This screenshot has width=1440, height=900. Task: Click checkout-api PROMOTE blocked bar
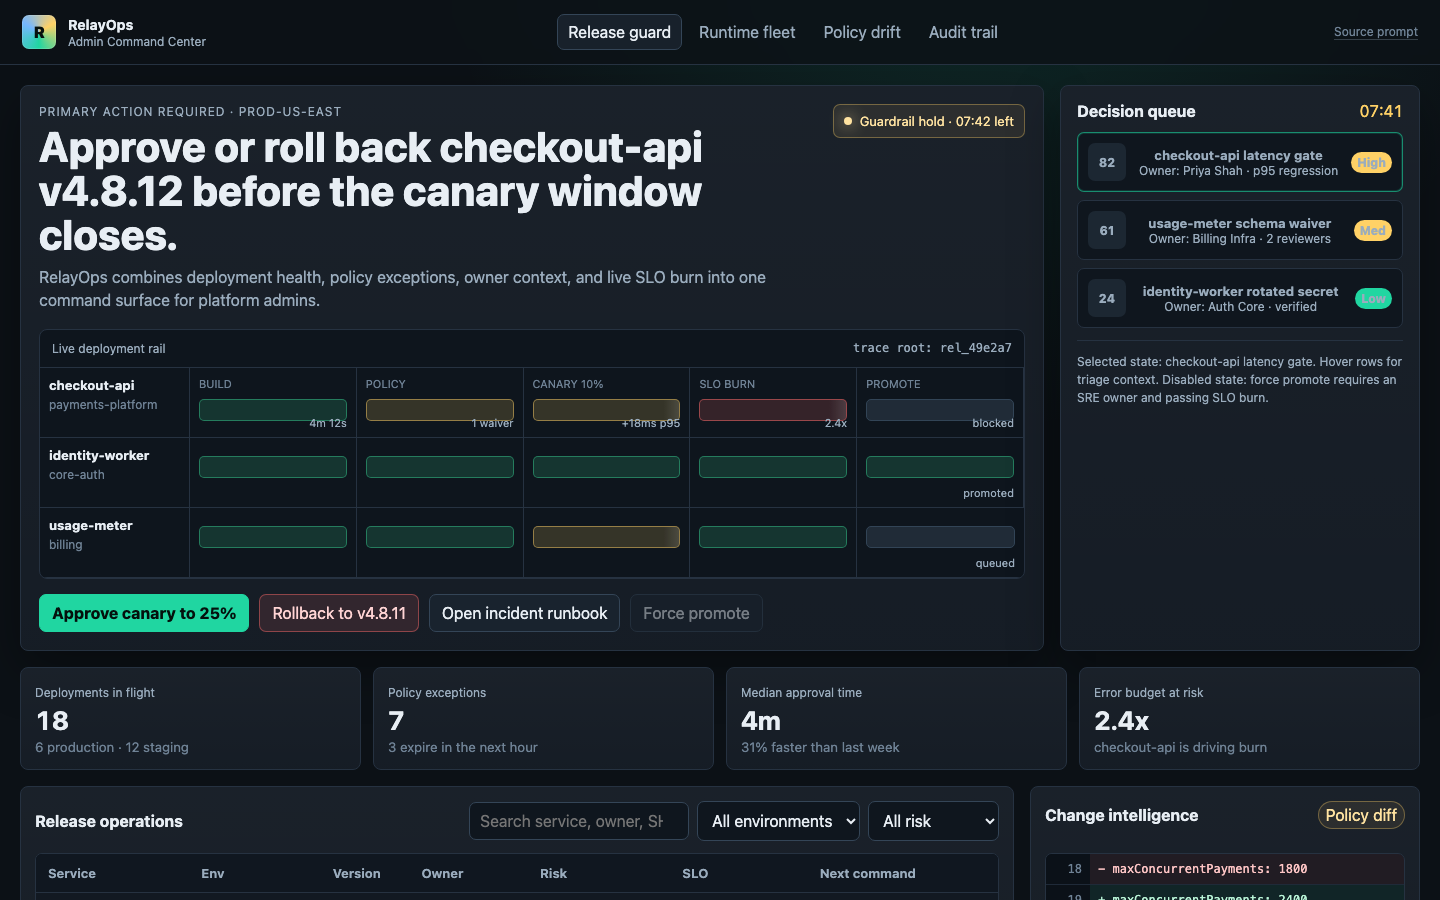pos(940,410)
